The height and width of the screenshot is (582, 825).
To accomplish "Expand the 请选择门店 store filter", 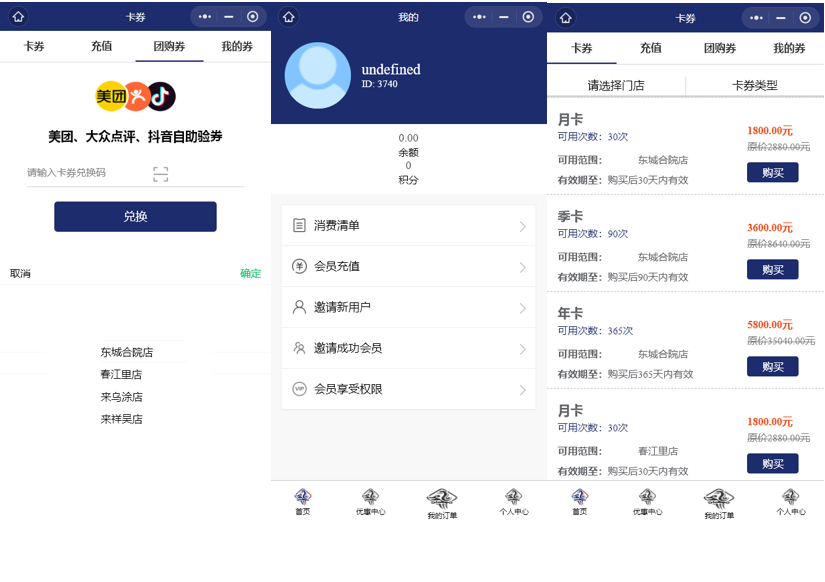I will pyautogui.click(x=616, y=85).
